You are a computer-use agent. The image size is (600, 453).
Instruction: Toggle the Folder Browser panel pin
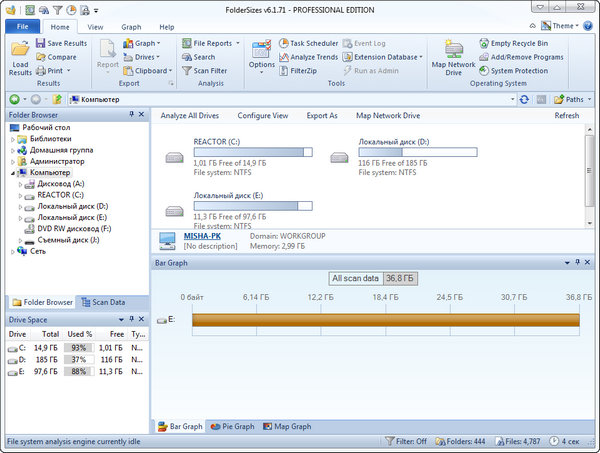coord(131,115)
